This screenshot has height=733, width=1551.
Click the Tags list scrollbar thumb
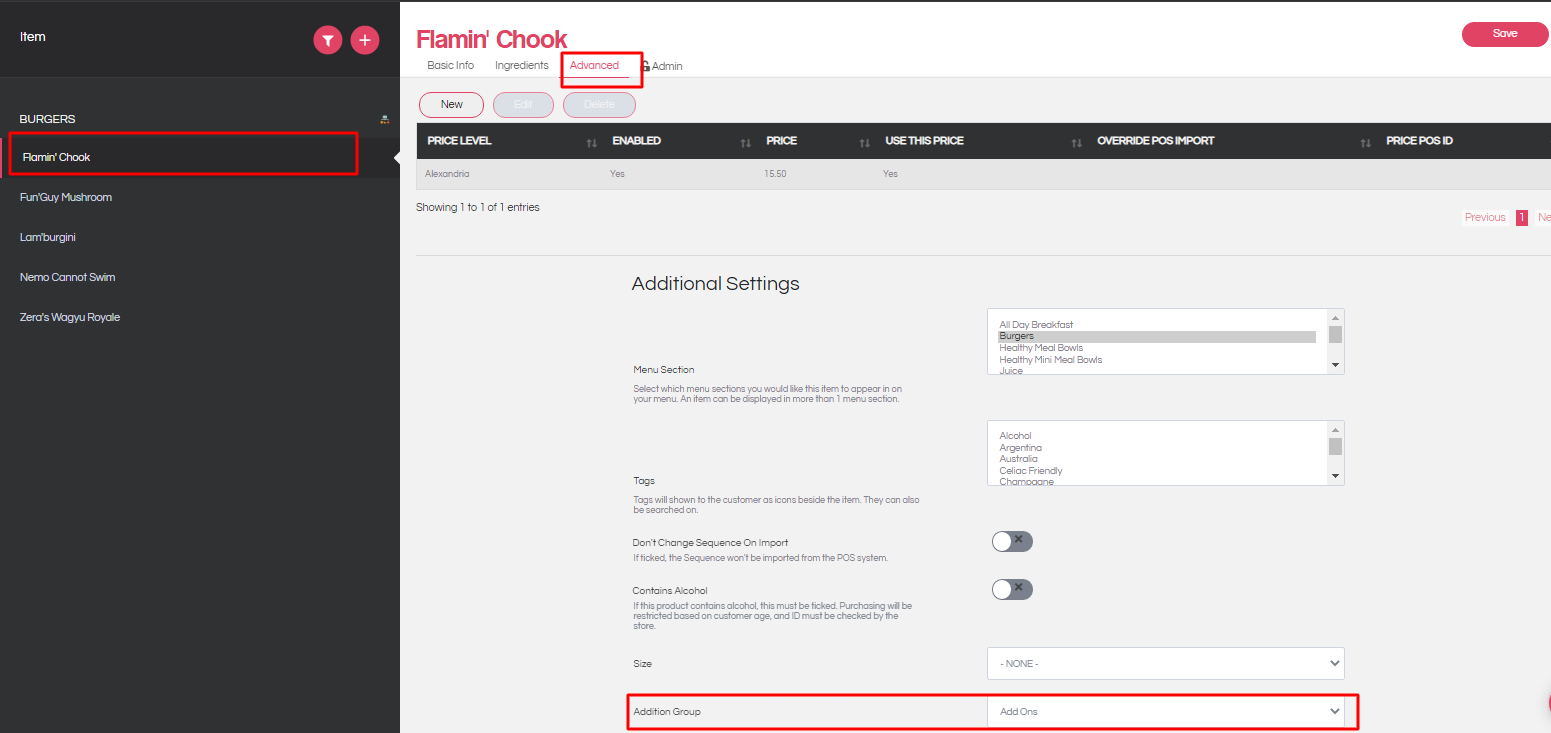point(1335,446)
